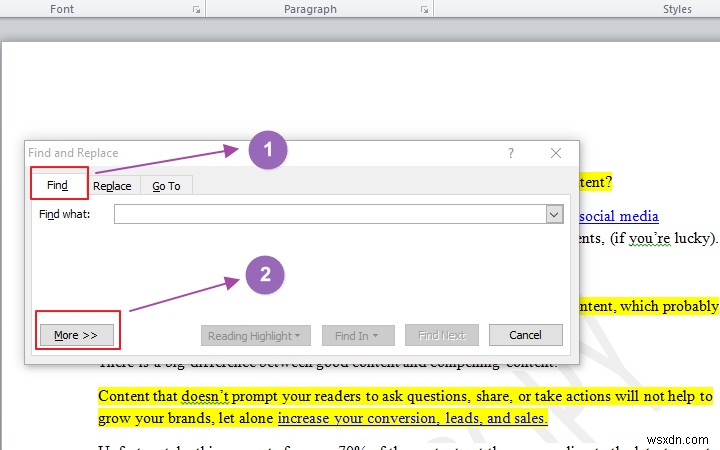Click inside the Find what field

[x=330, y=214]
